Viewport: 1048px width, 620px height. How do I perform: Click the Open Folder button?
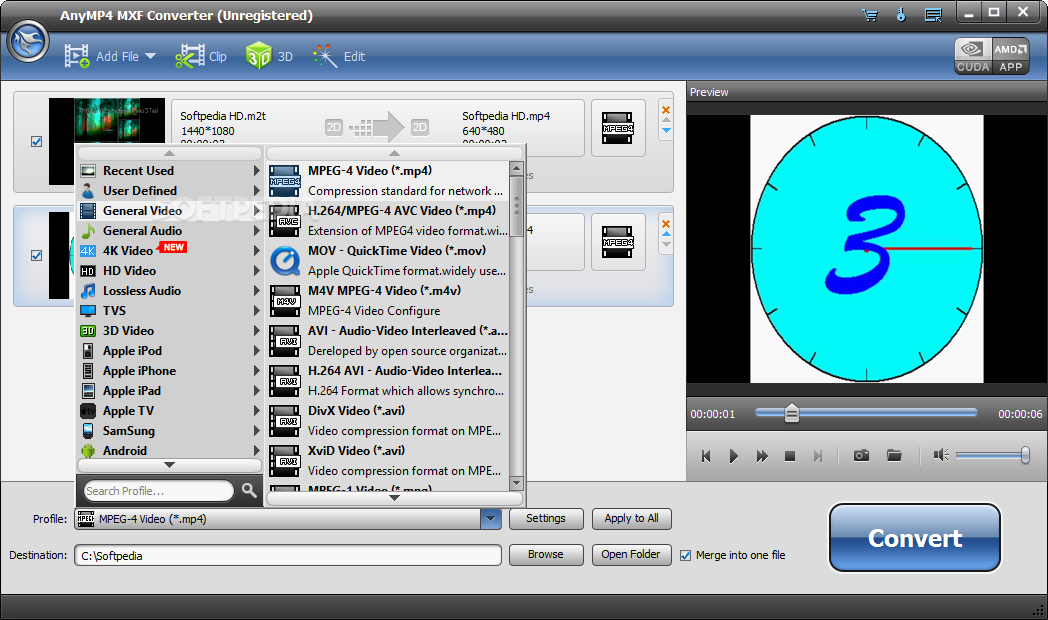click(x=631, y=555)
